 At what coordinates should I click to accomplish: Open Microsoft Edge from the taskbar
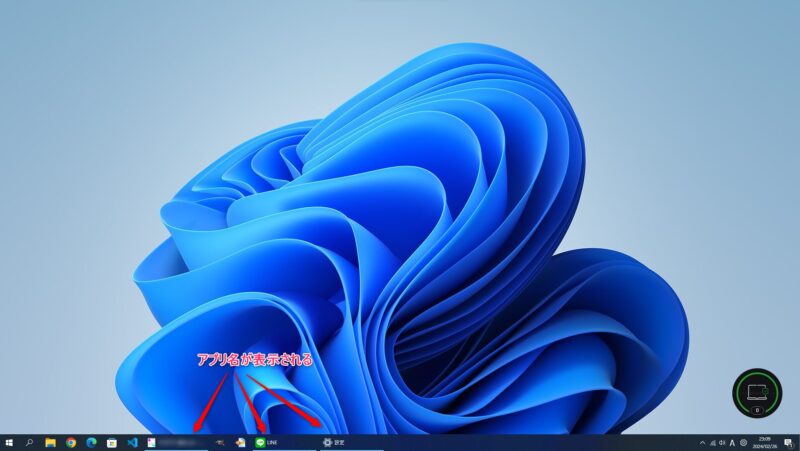point(91,441)
